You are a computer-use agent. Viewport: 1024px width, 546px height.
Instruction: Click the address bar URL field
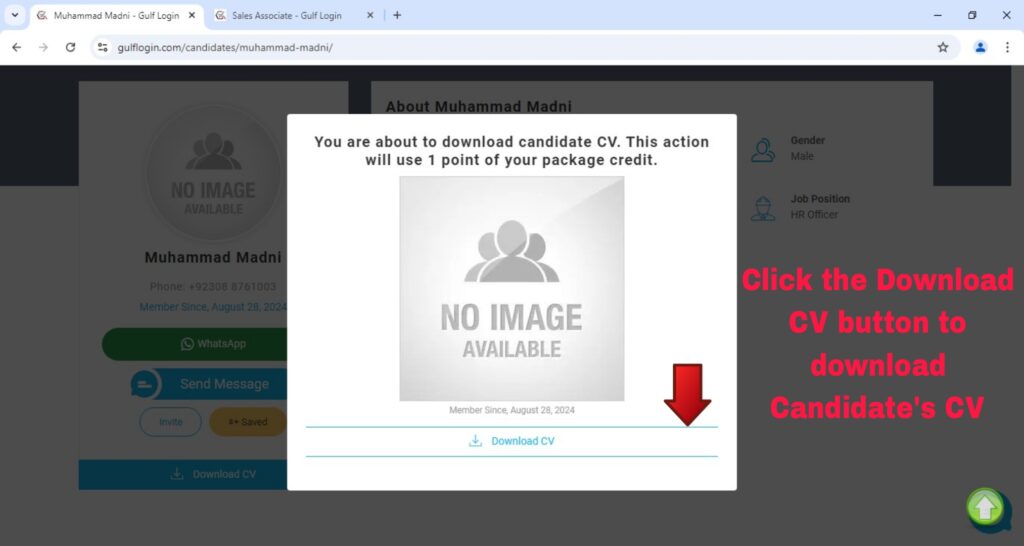point(500,47)
